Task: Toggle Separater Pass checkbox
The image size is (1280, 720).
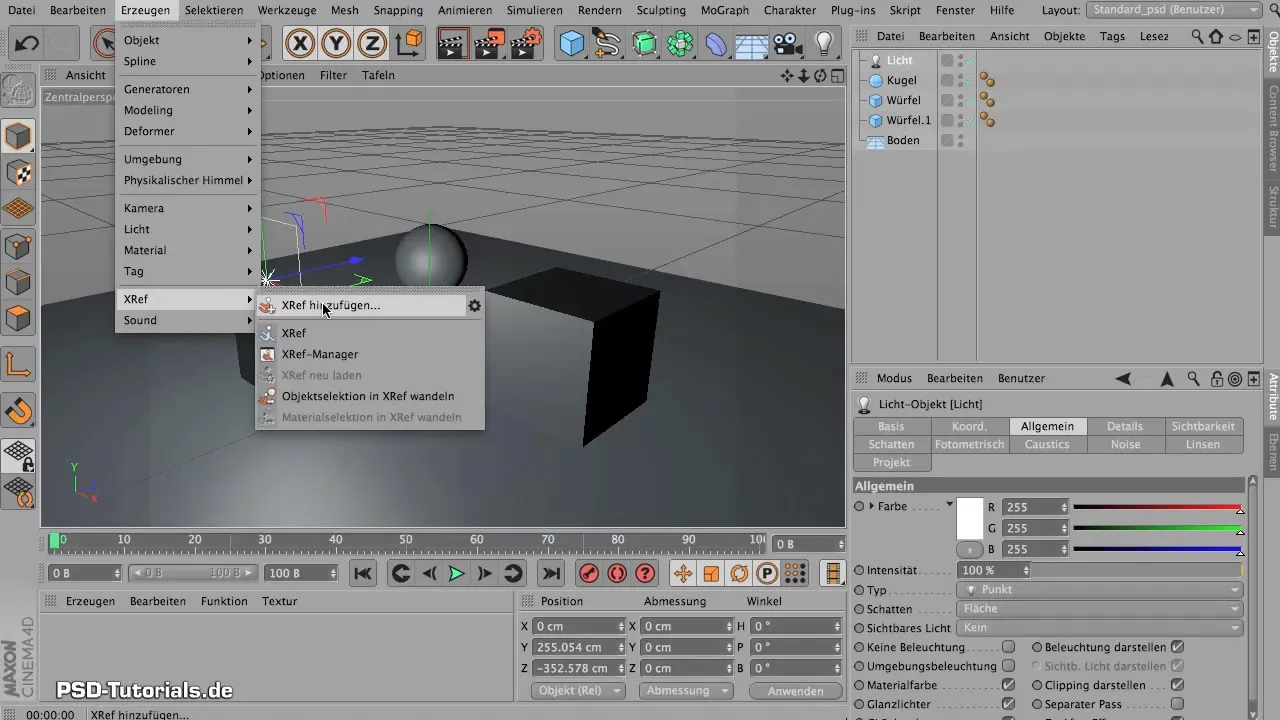Action: click(1177, 704)
